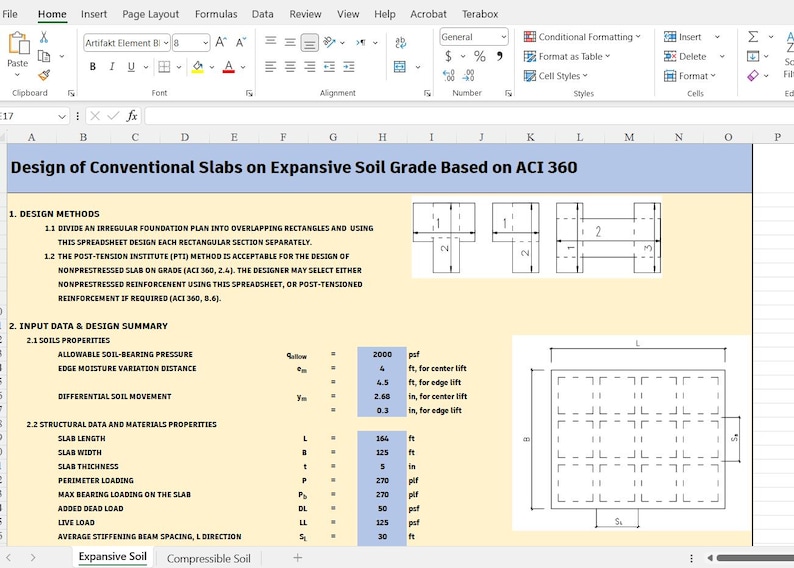Image resolution: width=794 pixels, height=568 pixels.
Task: Select the allowable soil pressure 2000 cell
Action: [x=382, y=354]
